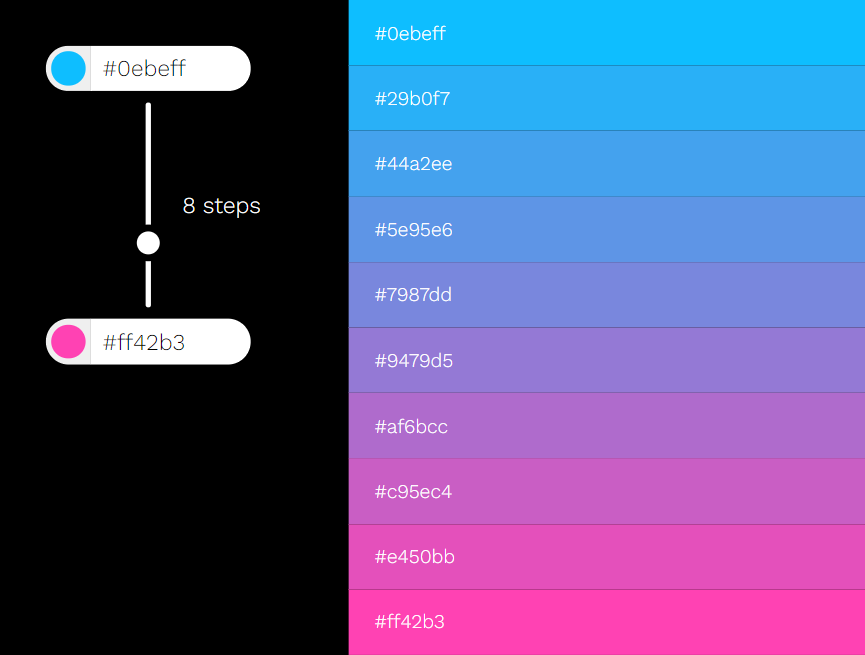Copy the #7987dd hex code text
Image resolution: width=865 pixels, height=655 pixels.
click(x=413, y=295)
